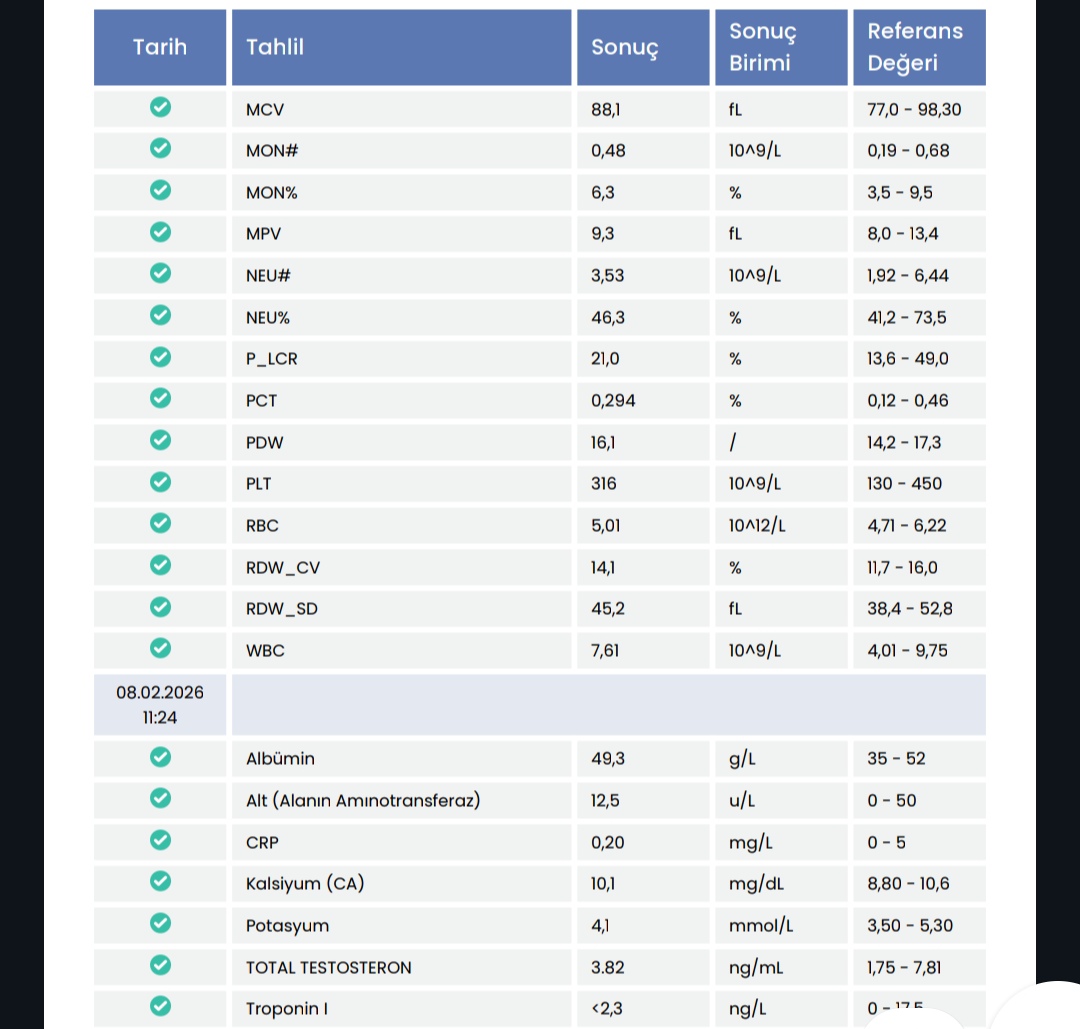
Task: Click the Tarih column header
Action: coord(160,47)
